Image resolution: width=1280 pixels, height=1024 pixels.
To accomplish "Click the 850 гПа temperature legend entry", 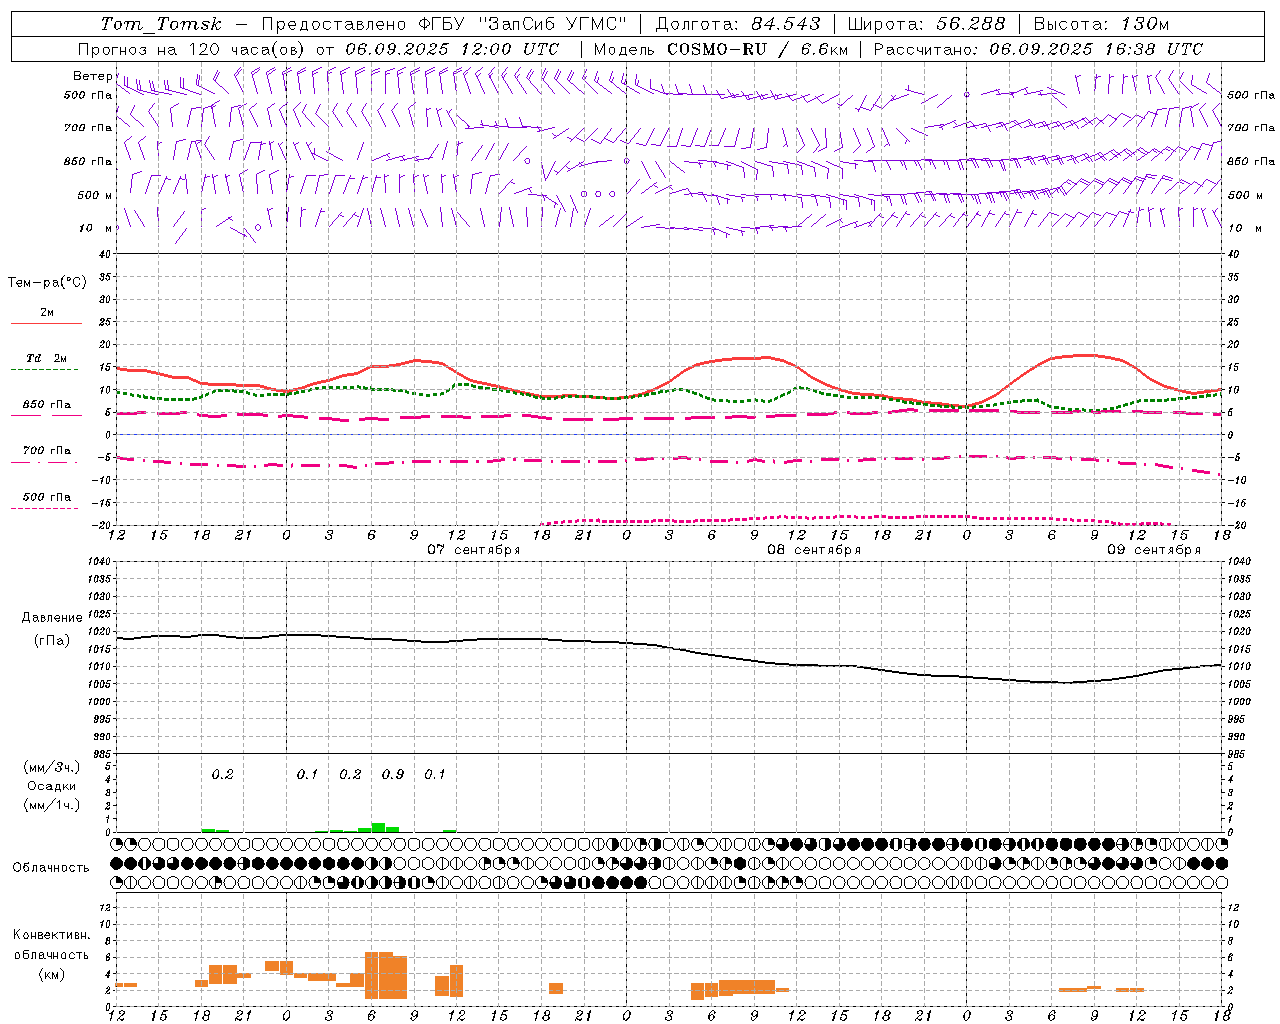I will [x=46, y=405].
